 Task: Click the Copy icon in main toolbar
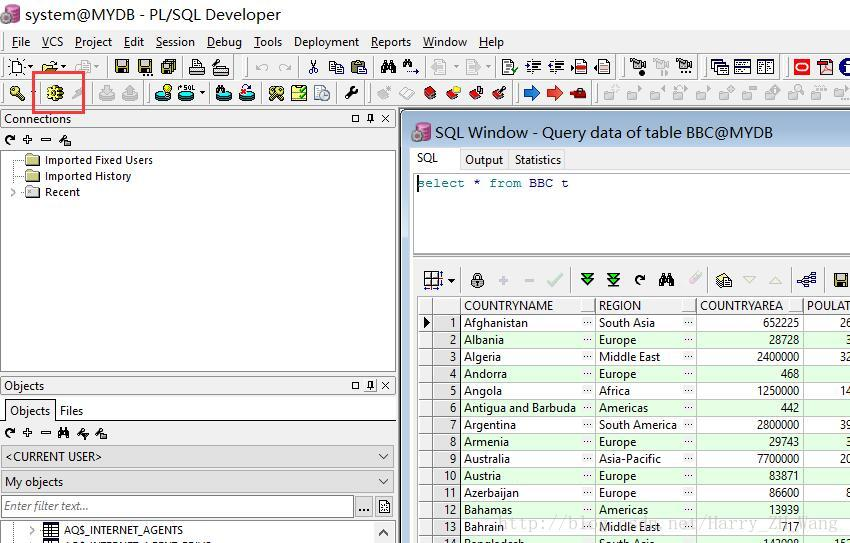(x=336, y=67)
